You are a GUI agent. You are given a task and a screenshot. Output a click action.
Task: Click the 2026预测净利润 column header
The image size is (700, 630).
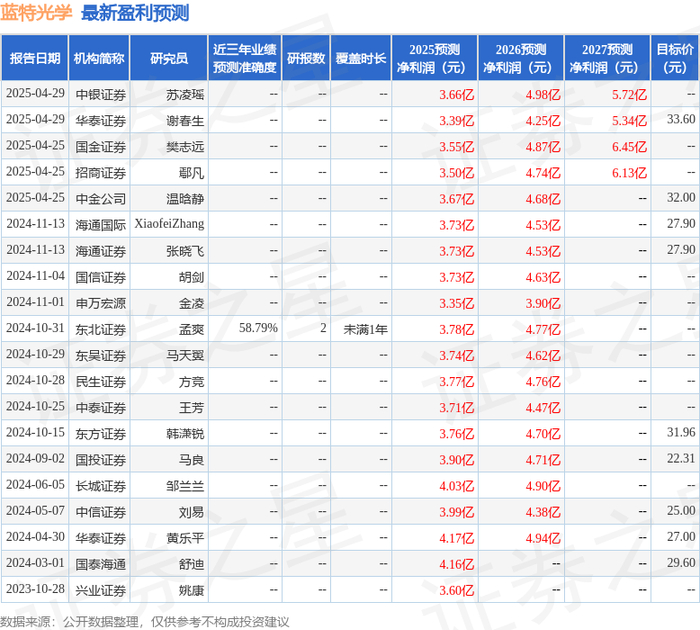pos(521,58)
